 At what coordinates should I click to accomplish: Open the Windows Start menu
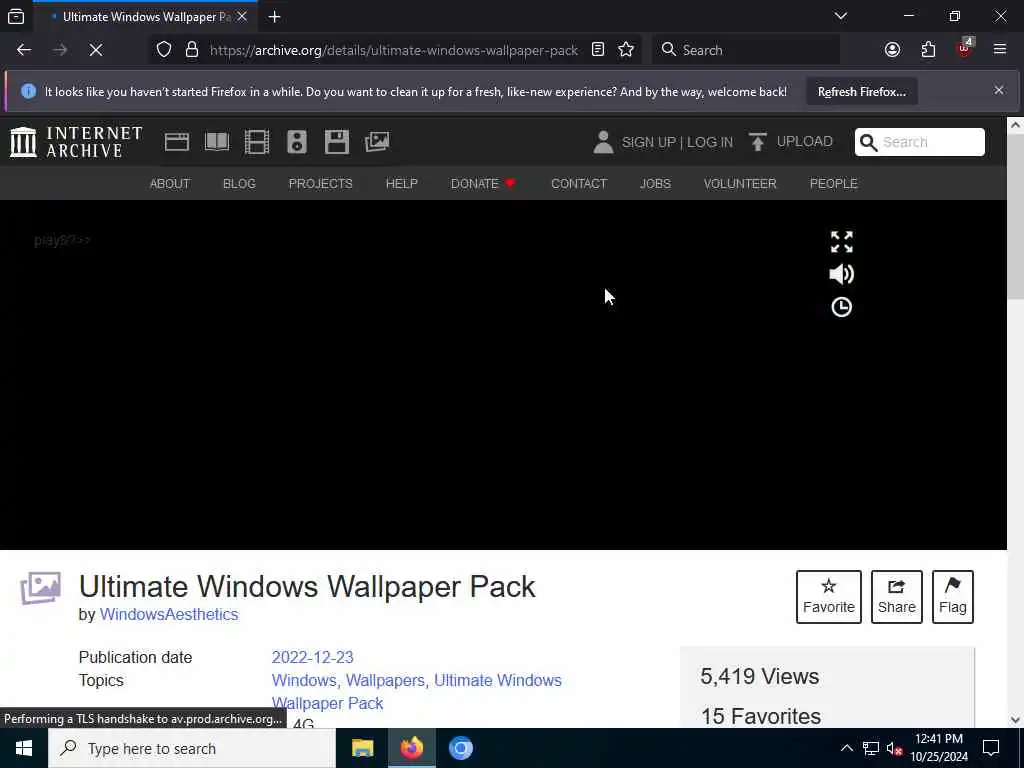pos(24,748)
